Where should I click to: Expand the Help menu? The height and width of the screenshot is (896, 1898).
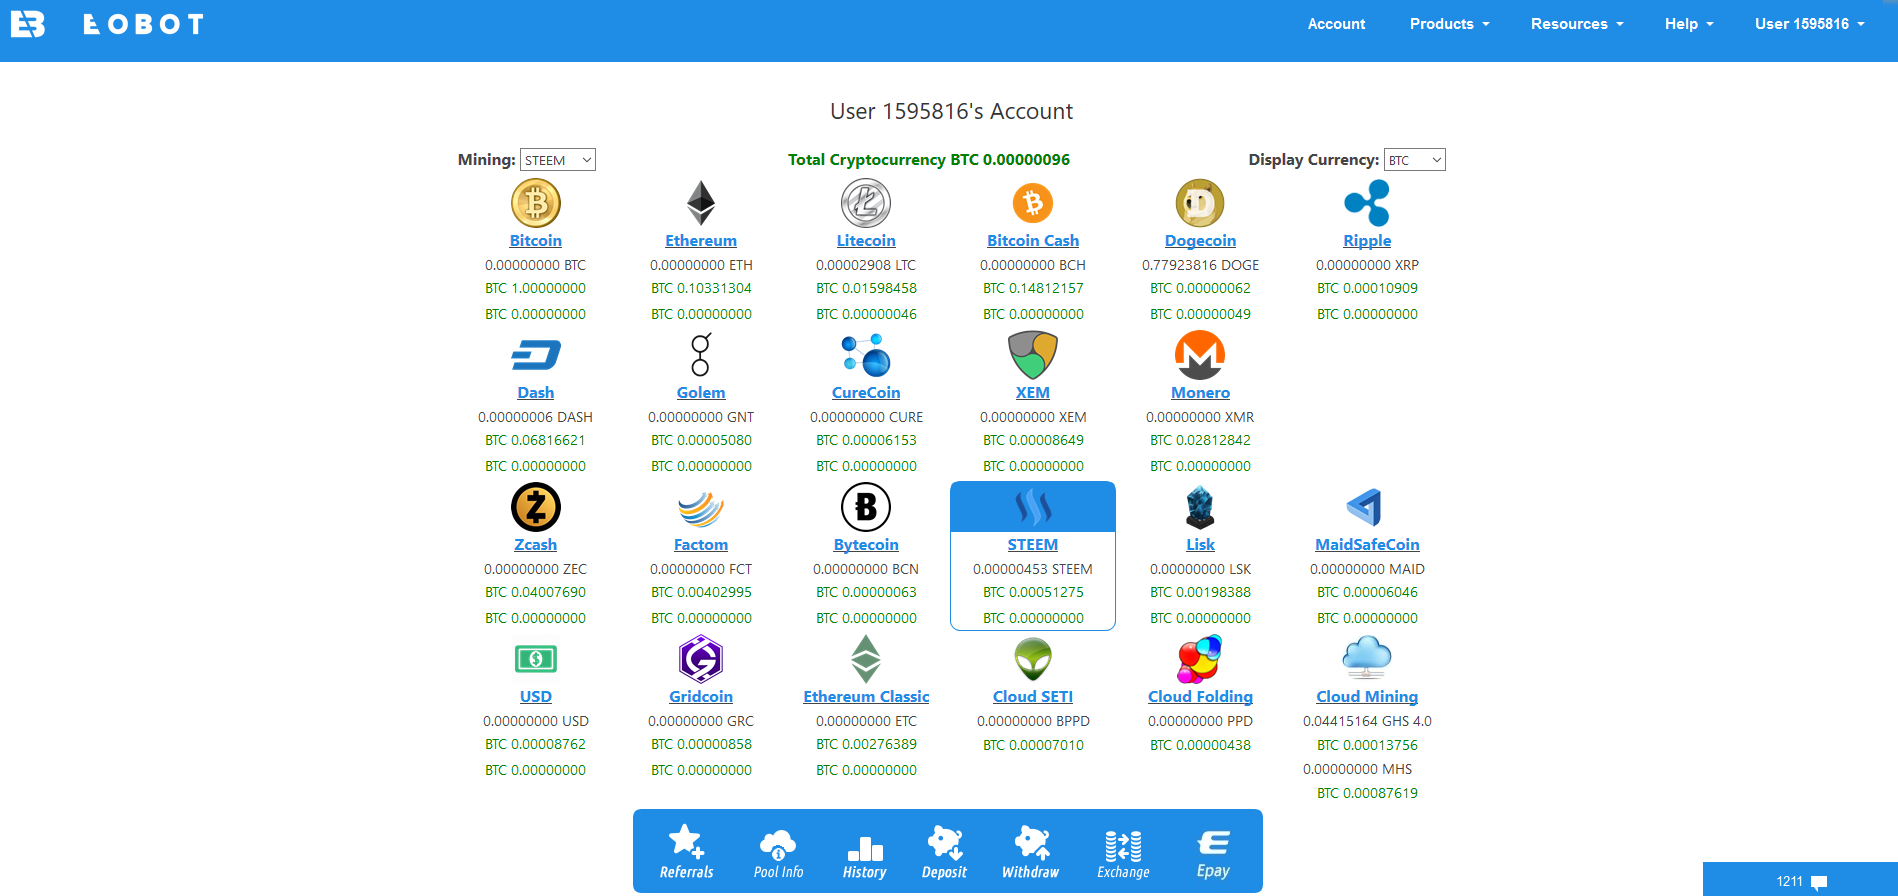pyautogui.click(x=1689, y=24)
